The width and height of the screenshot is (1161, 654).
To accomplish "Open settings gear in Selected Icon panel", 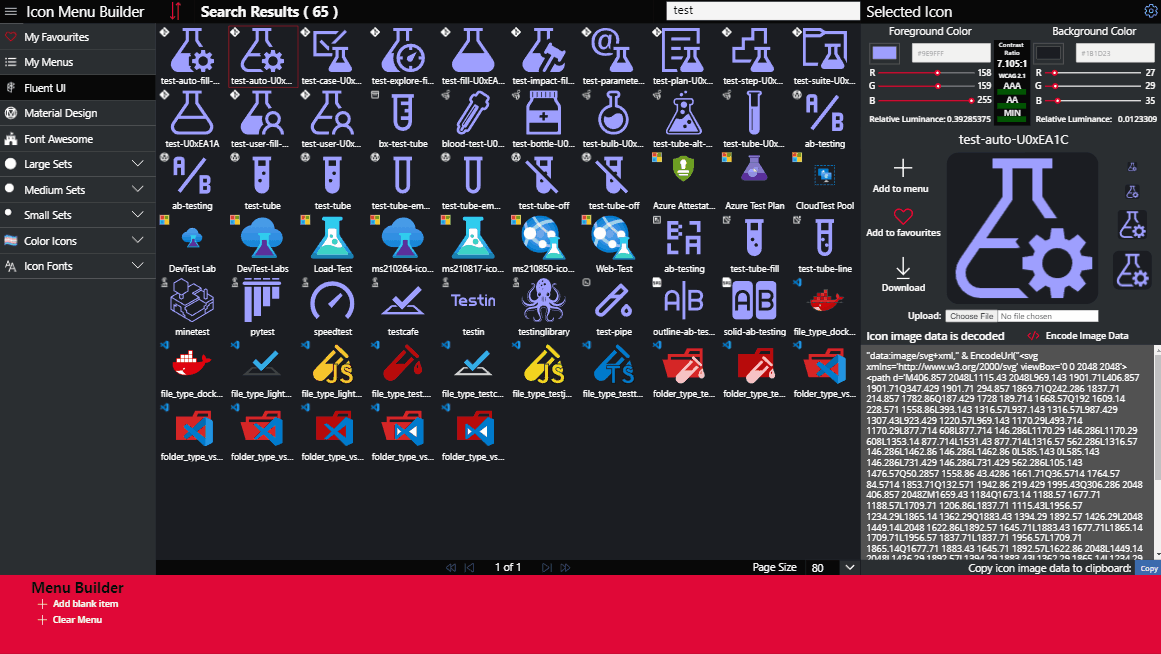I will click(x=1151, y=10).
